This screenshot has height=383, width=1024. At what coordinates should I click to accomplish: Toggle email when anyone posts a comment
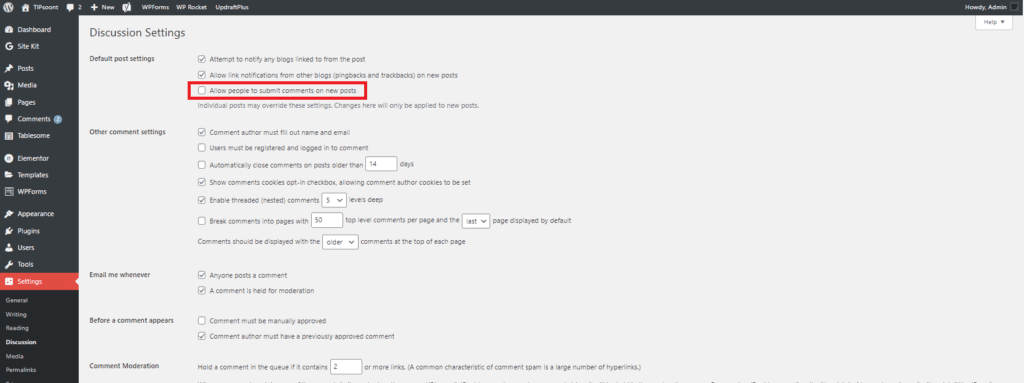pos(202,275)
